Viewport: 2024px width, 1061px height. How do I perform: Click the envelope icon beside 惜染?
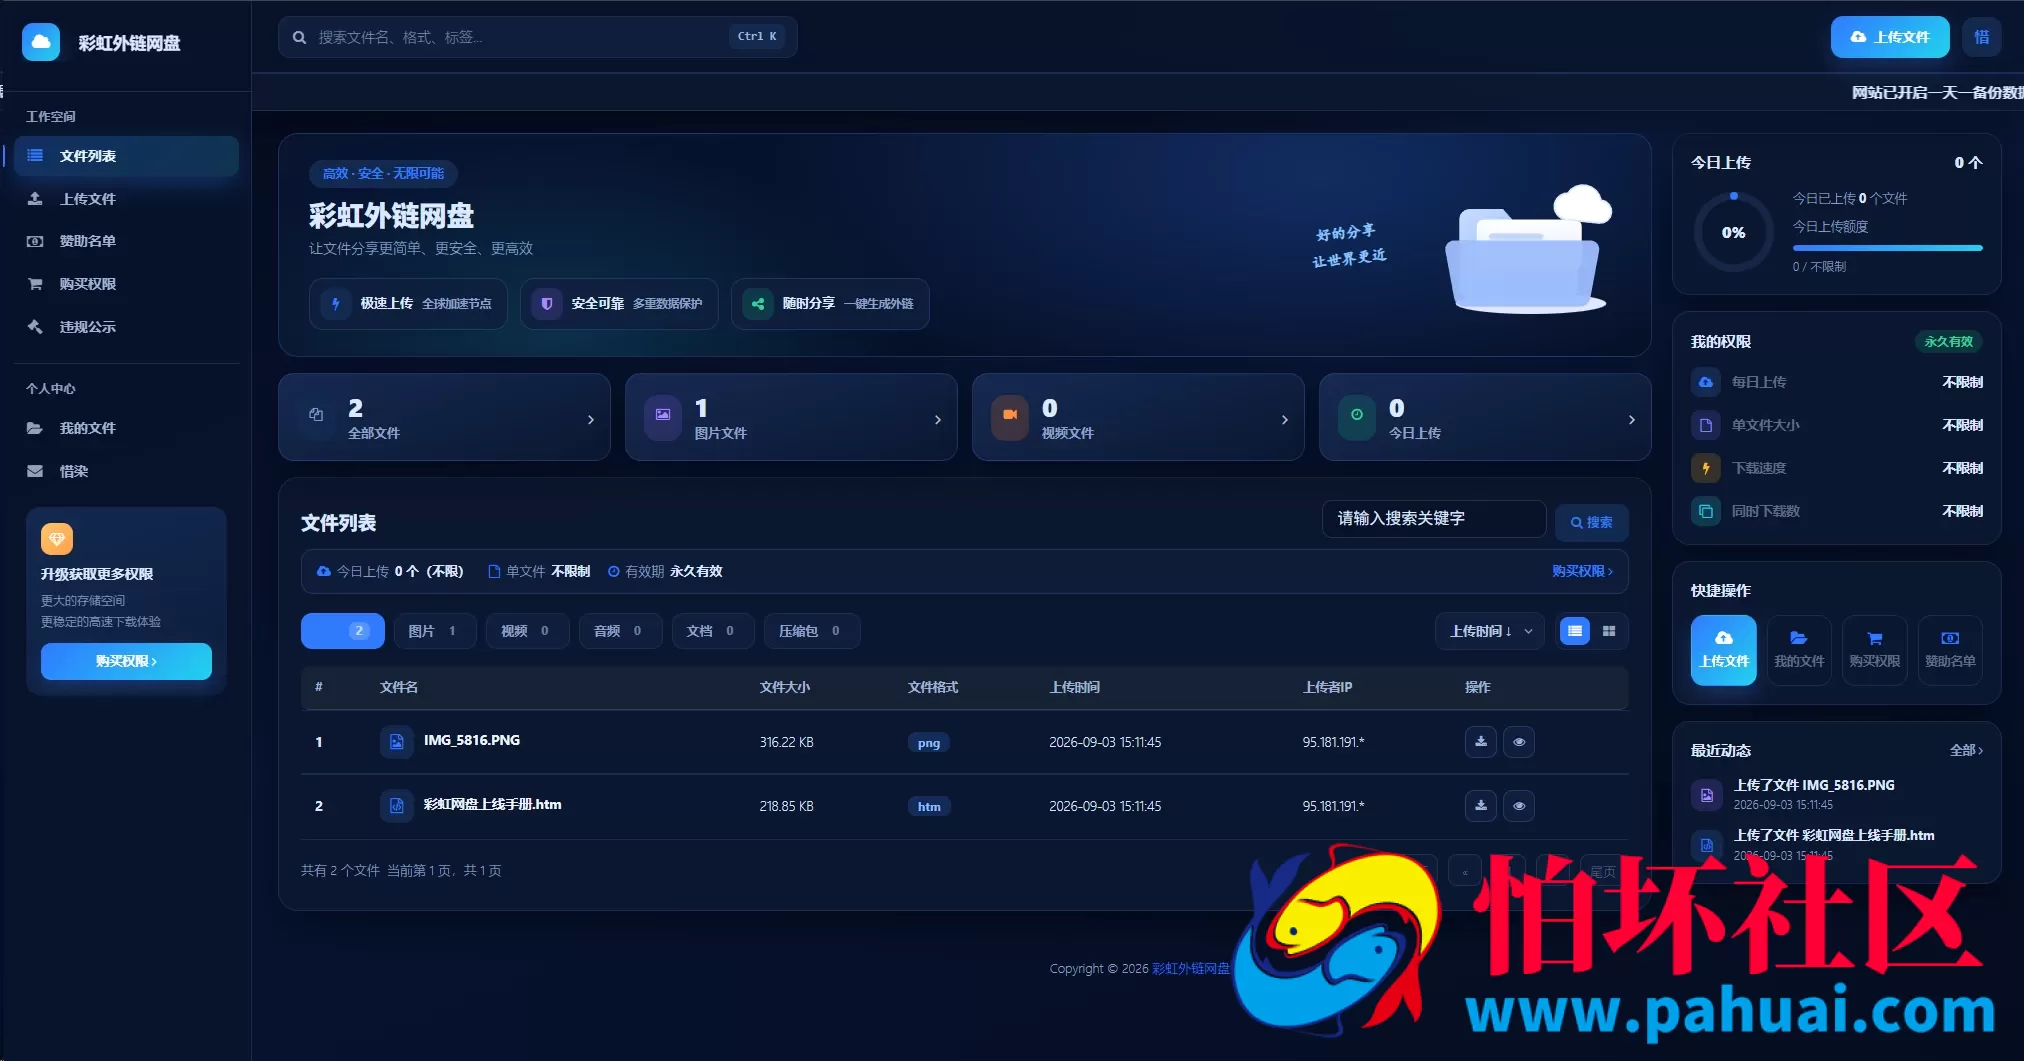coord(35,471)
